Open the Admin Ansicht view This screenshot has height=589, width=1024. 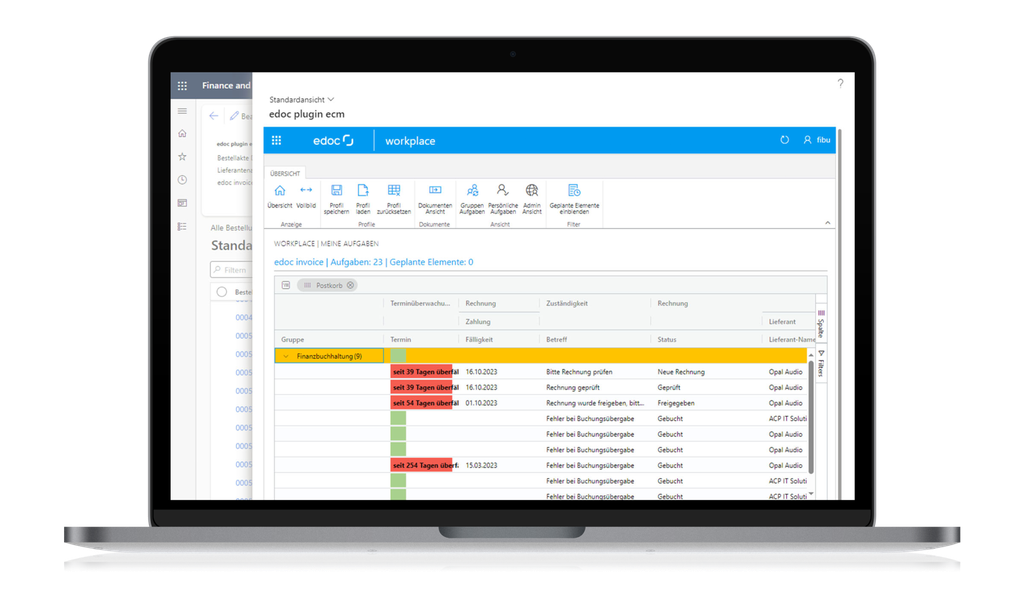[532, 199]
